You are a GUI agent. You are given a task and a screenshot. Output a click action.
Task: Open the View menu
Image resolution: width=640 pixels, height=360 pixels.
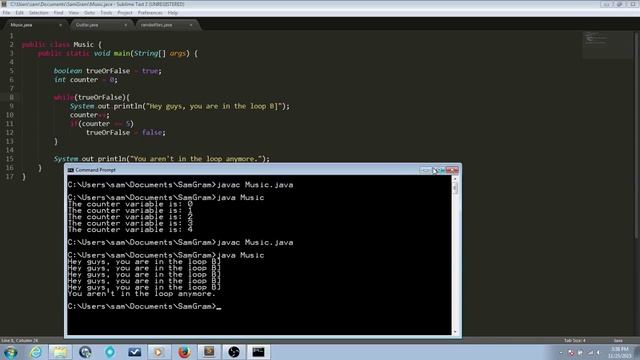click(x=73, y=13)
